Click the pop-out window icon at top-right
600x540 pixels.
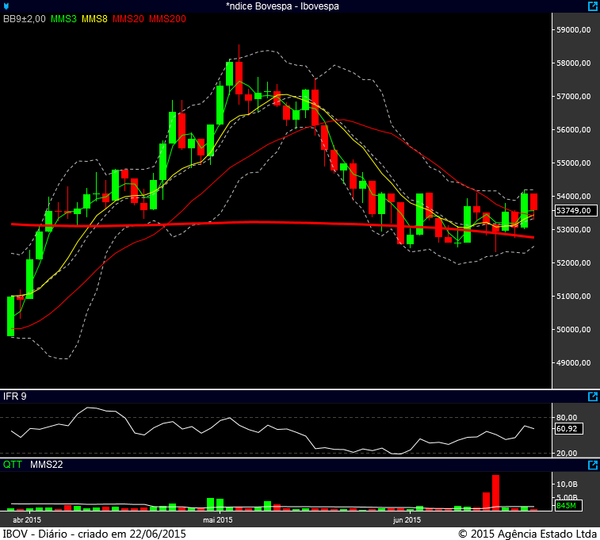click(592, 7)
